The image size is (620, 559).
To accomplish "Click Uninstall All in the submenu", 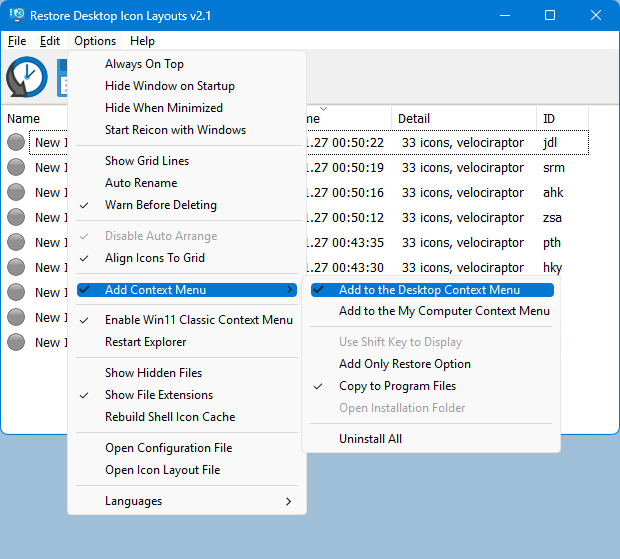I will (370, 439).
